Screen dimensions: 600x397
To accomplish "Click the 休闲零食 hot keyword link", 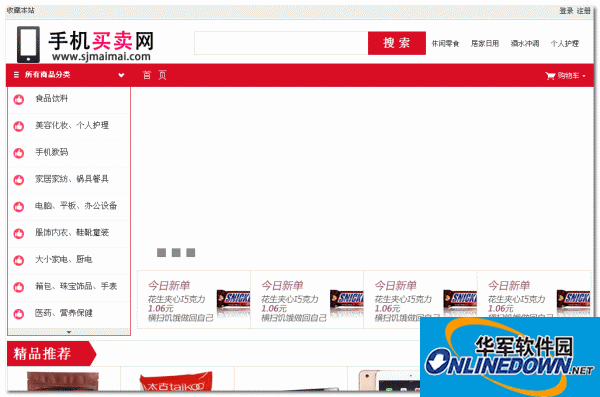I will pyautogui.click(x=445, y=43).
